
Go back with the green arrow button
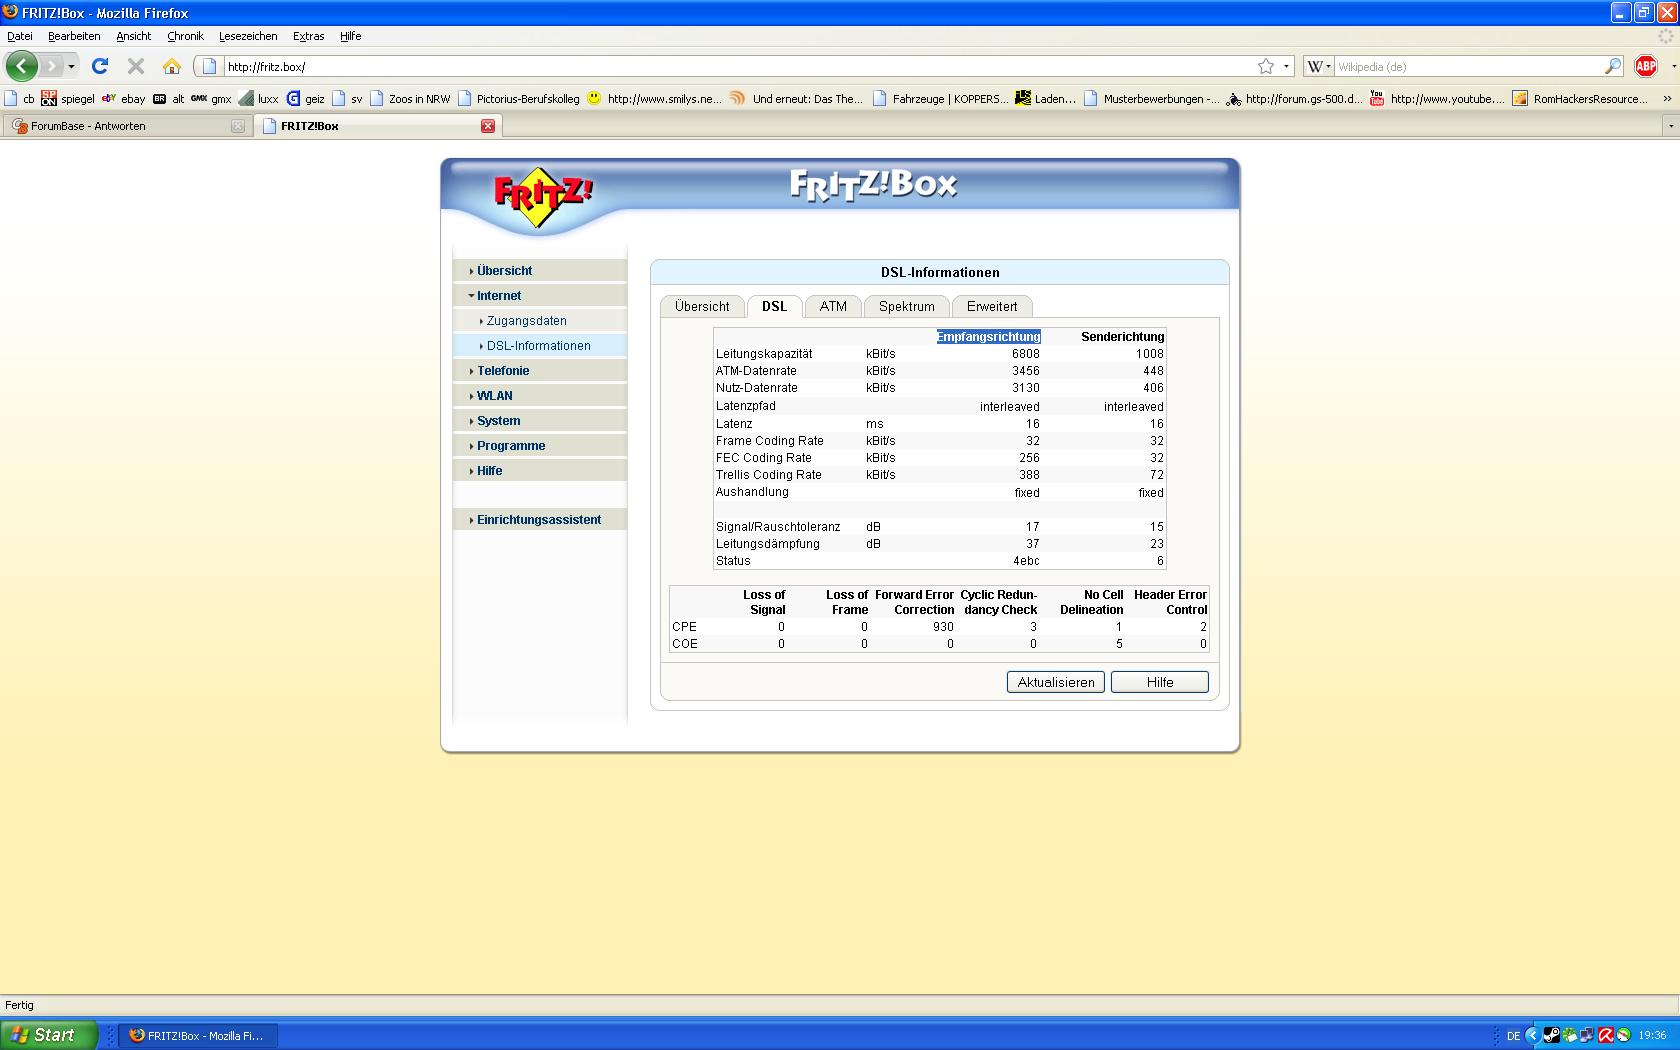click(x=22, y=66)
